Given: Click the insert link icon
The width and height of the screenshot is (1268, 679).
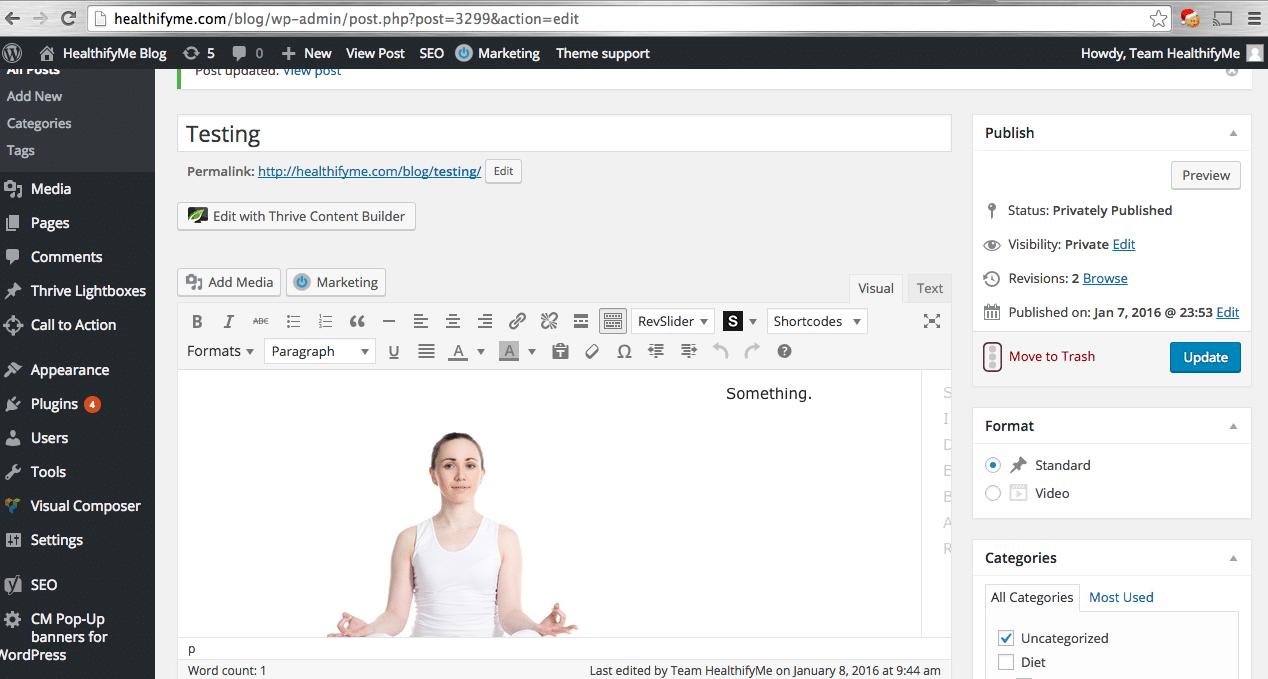Looking at the screenshot, I should 517,321.
